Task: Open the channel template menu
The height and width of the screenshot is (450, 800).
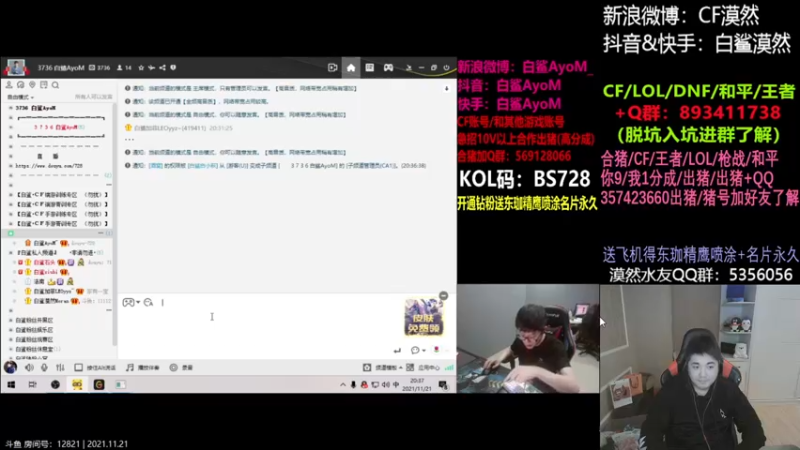Action: pos(383,367)
